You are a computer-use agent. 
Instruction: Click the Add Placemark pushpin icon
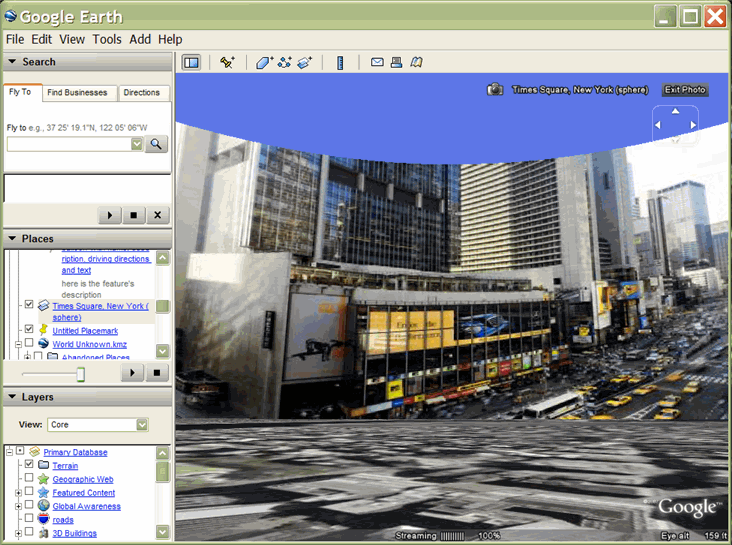pyautogui.click(x=227, y=62)
